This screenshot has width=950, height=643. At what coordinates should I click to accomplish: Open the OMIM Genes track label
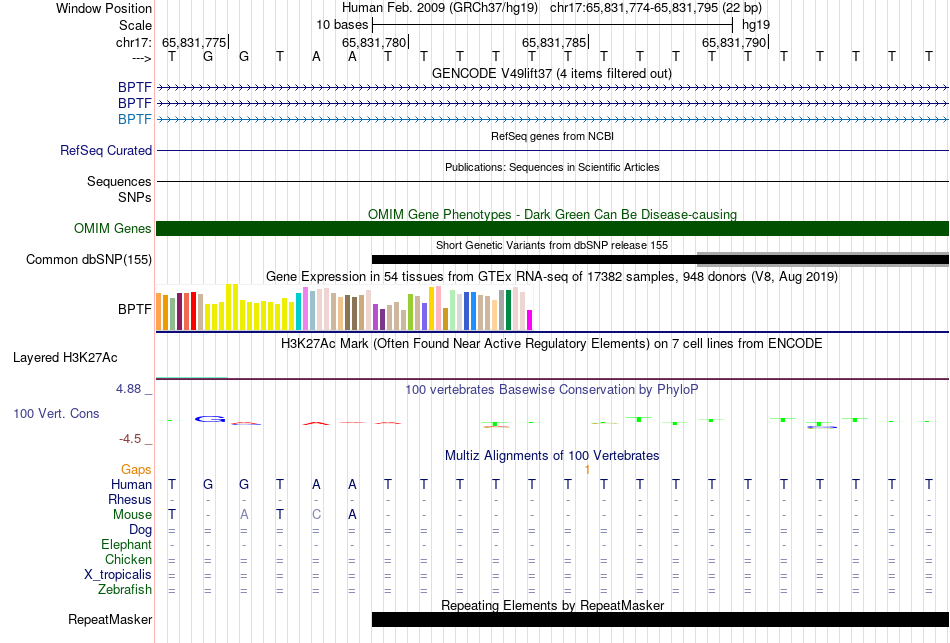[x=113, y=228]
